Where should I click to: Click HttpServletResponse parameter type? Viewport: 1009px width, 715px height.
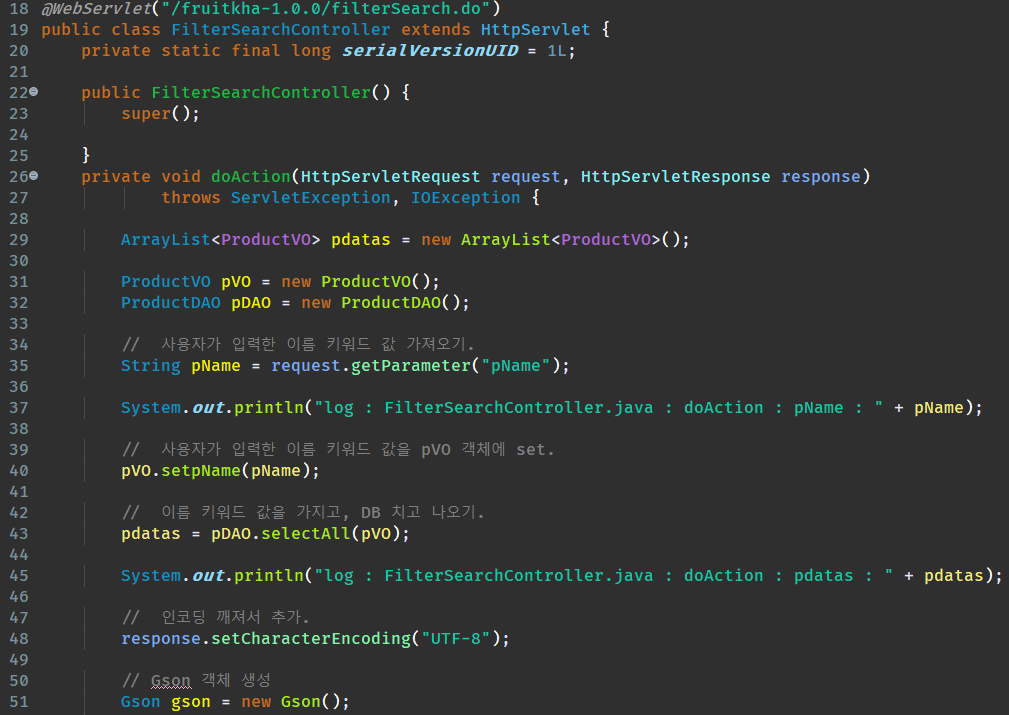click(676, 176)
